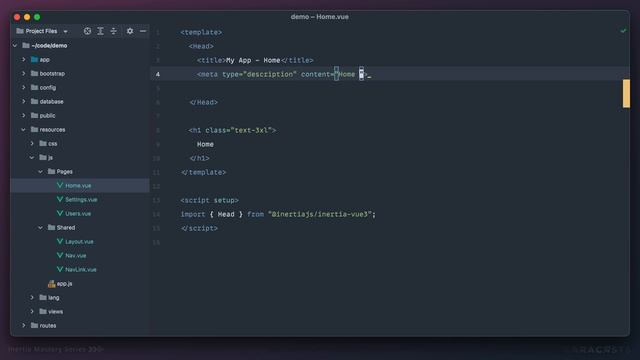Click the Vue icon beside Users.vue
The image size is (640, 360).
[60, 213]
